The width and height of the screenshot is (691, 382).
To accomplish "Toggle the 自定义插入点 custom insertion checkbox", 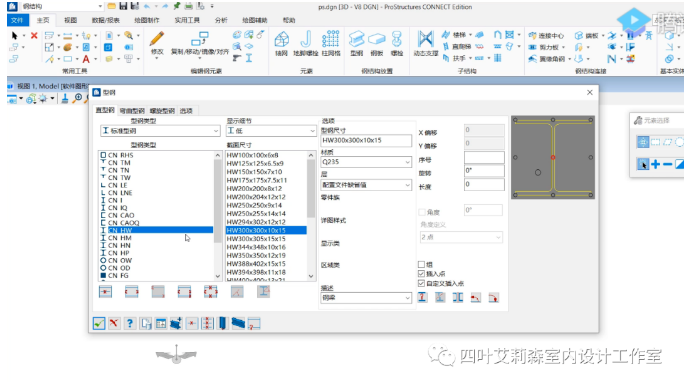I will (x=421, y=284).
